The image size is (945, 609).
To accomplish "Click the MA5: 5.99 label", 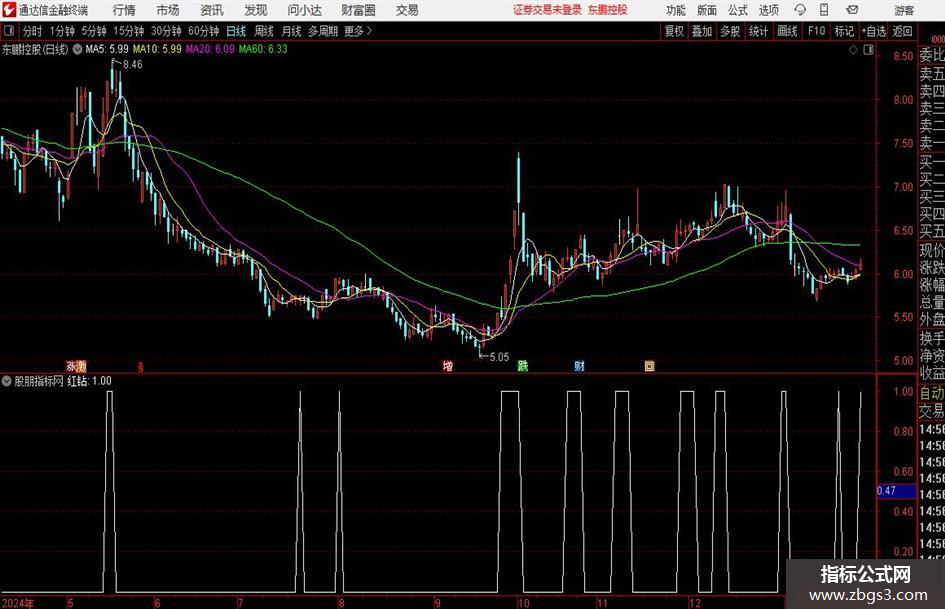I will 107,49.
